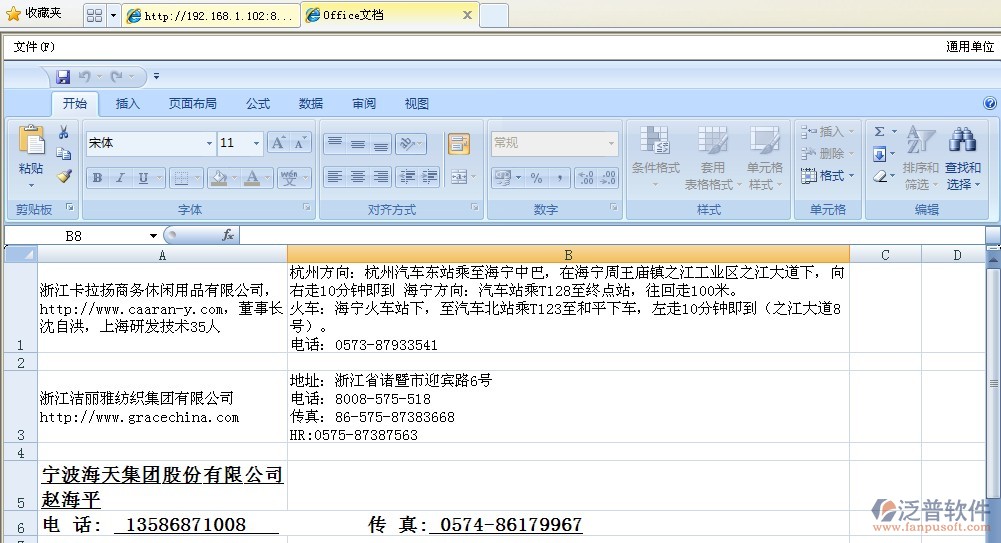Toggle Underline formatting

click(x=143, y=178)
